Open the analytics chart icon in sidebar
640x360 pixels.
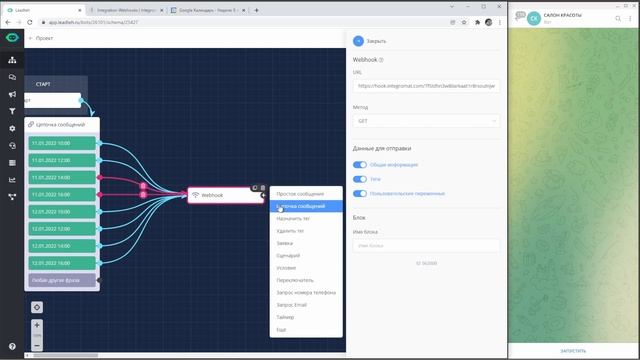(12, 180)
